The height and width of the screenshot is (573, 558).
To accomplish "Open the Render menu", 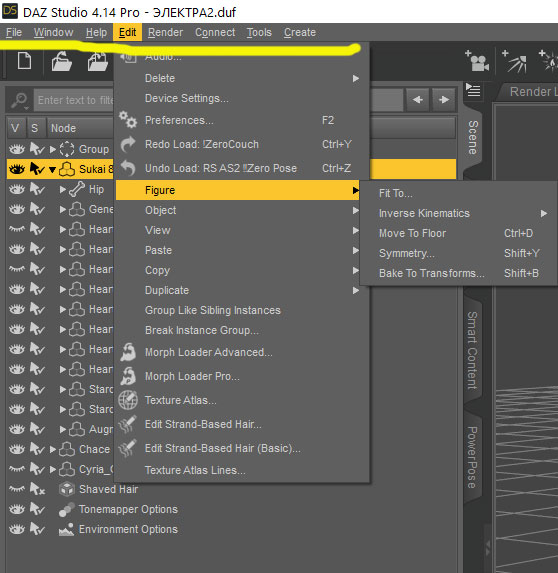I will point(165,32).
